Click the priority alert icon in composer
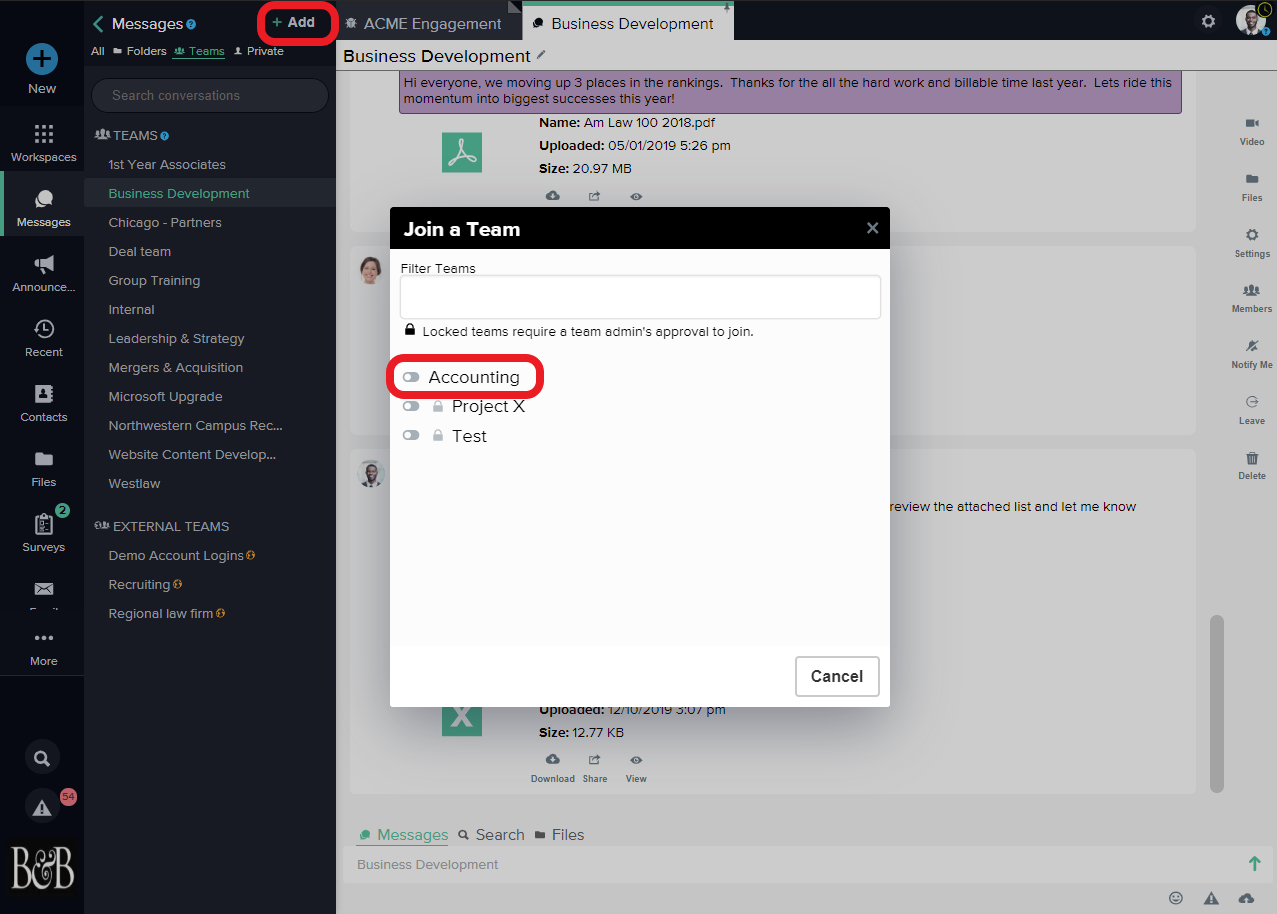1277x914 pixels. click(1211, 898)
